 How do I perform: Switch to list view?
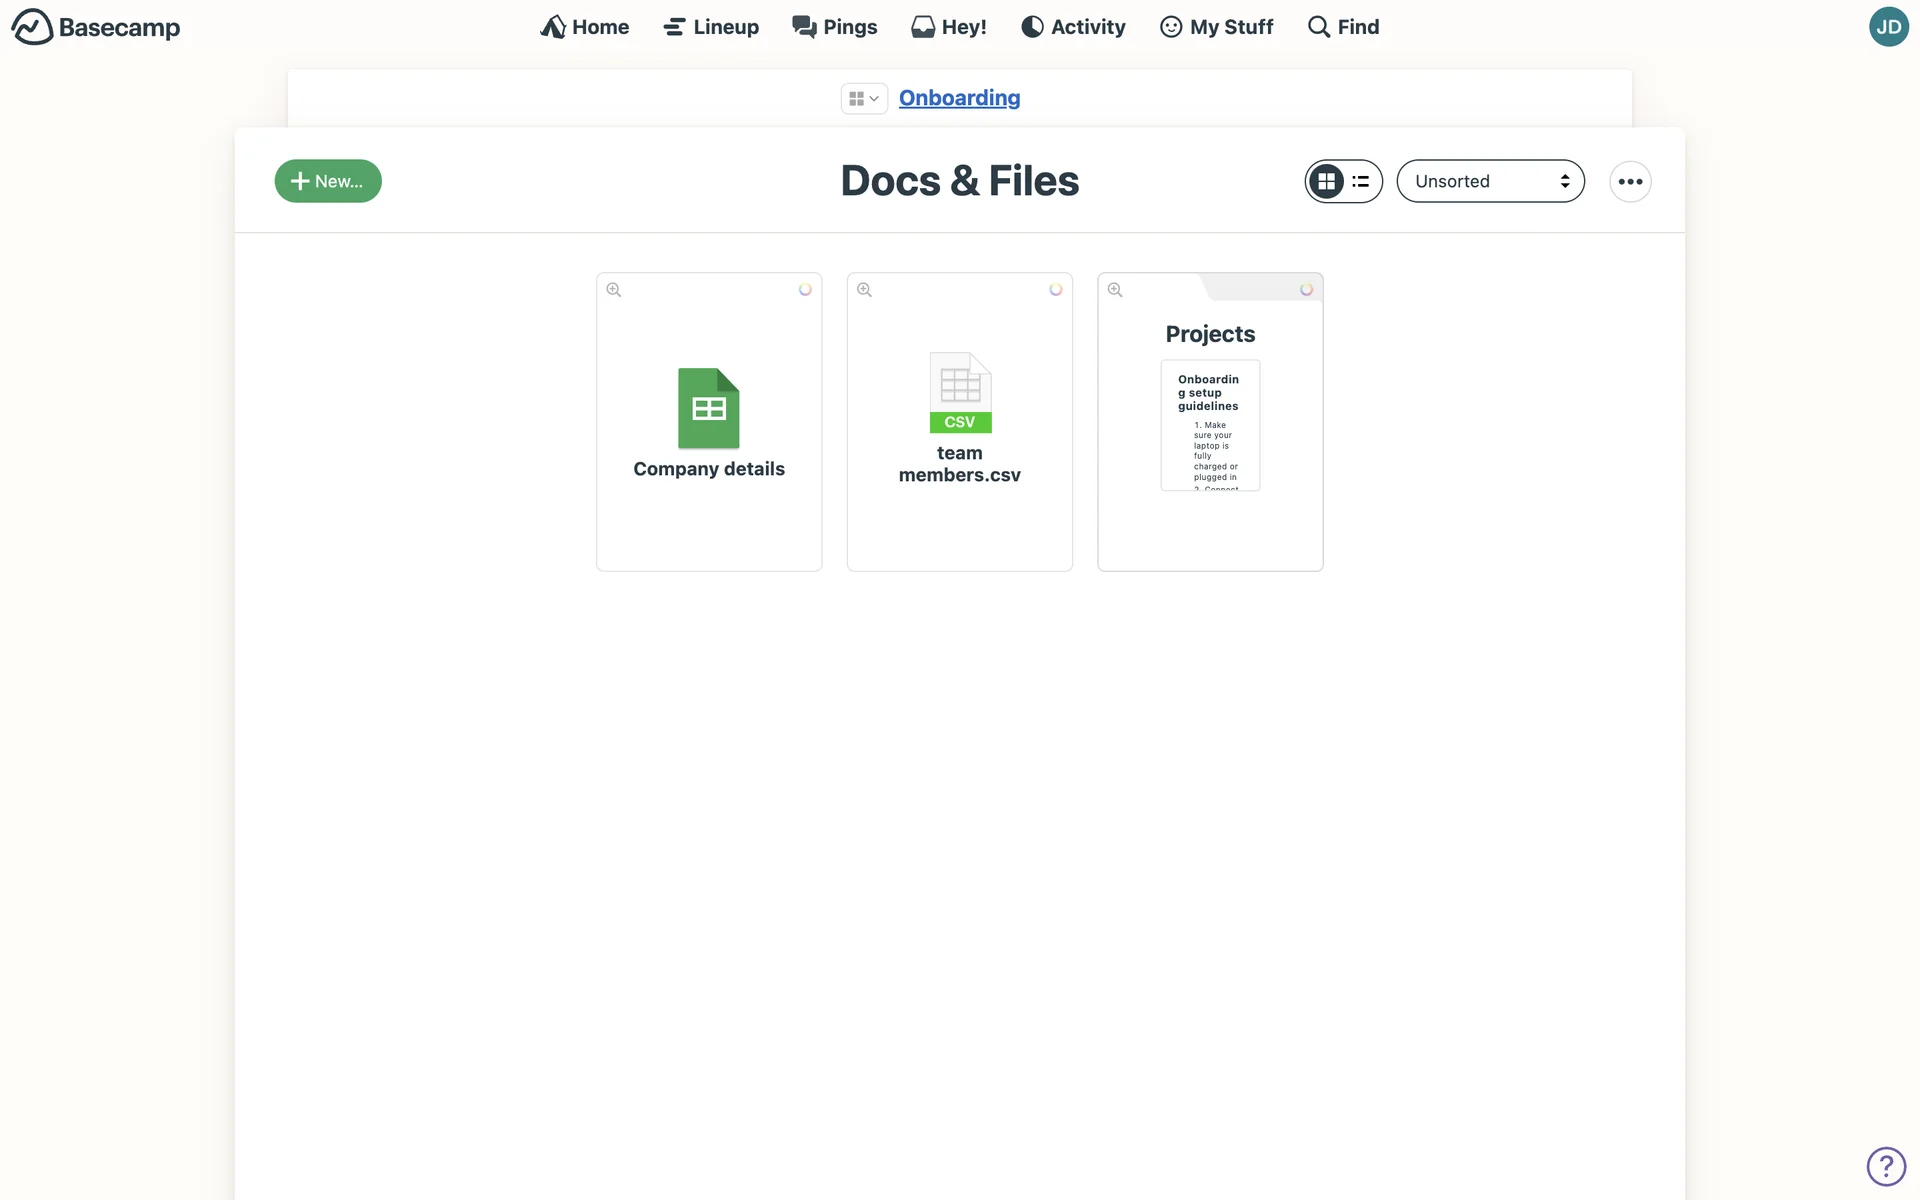1361,181
